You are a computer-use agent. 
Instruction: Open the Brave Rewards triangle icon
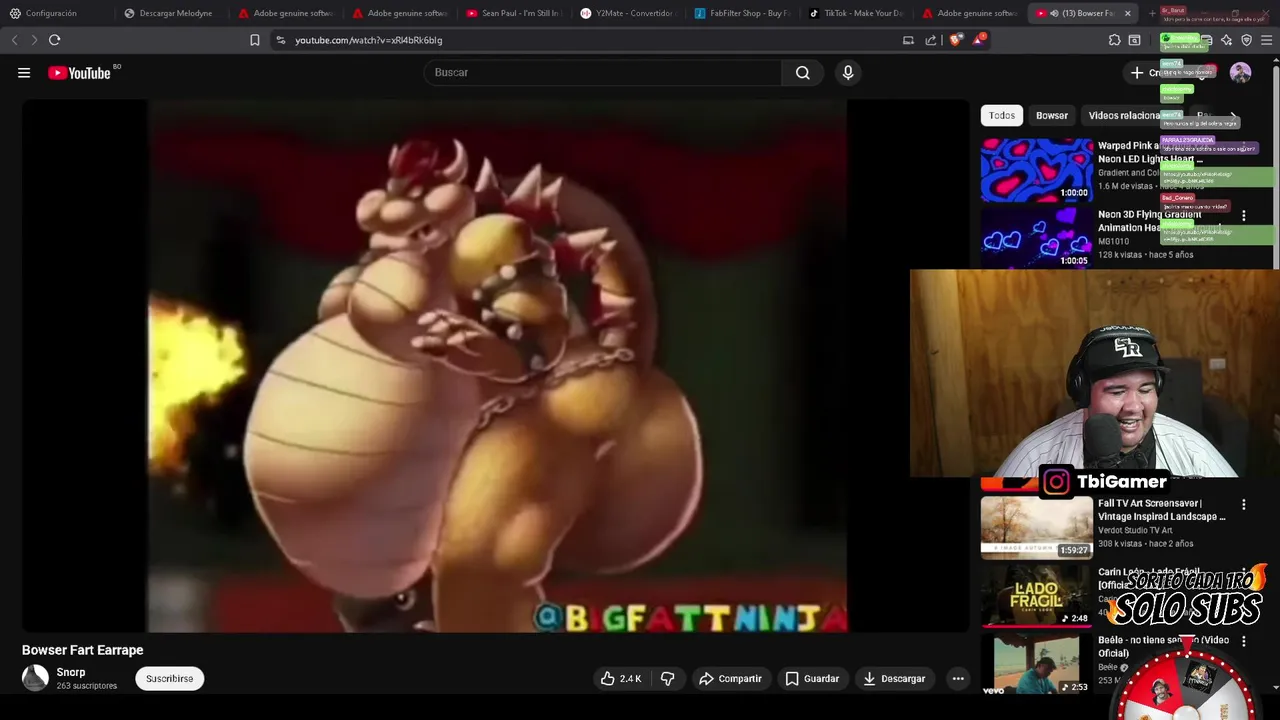tap(978, 40)
